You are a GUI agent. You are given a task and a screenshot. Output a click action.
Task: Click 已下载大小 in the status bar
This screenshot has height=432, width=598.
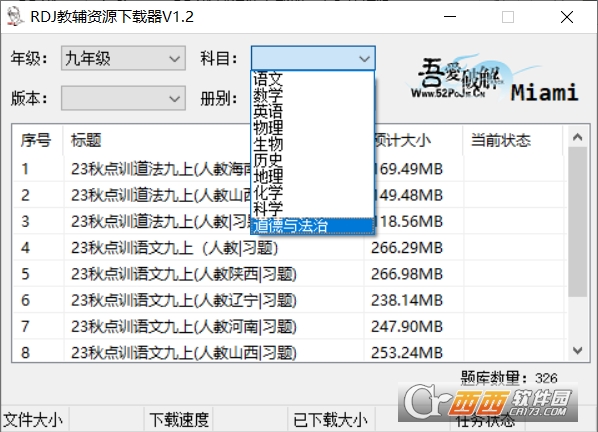coord(330,420)
